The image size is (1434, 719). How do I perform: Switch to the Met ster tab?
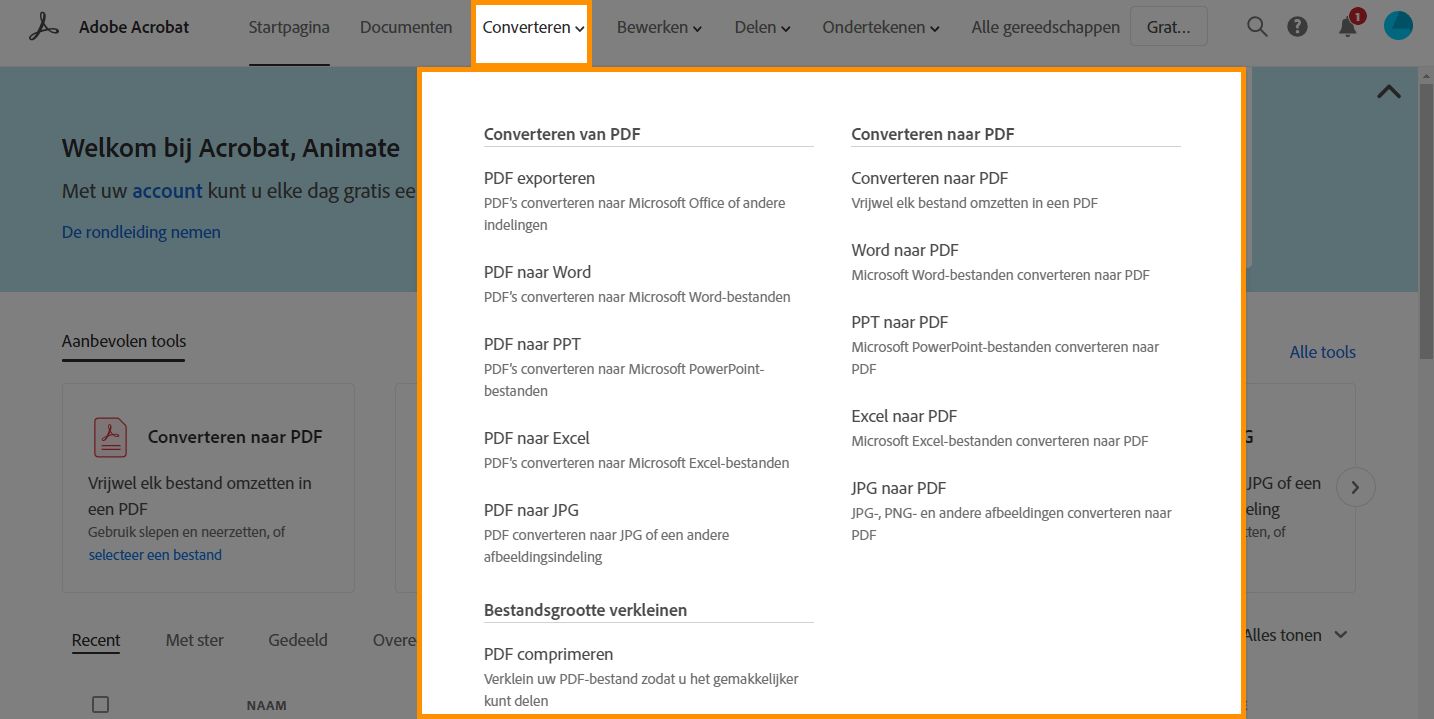(194, 640)
